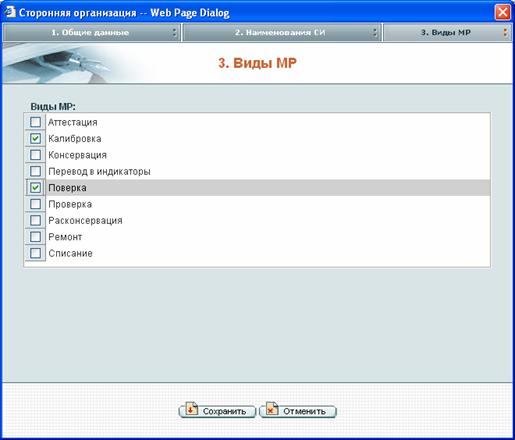Expand arrows on Общие данные tab
The height and width of the screenshot is (440, 515).
tap(174, 32)
